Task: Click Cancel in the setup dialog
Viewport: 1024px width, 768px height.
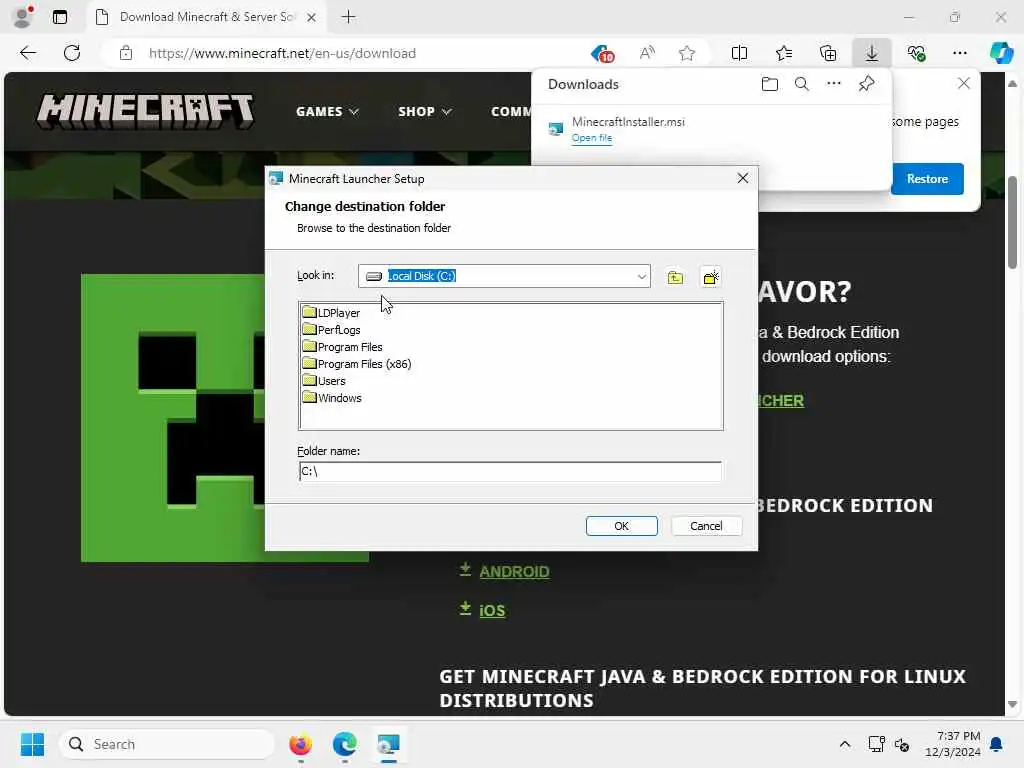Action: coord(706,526)
